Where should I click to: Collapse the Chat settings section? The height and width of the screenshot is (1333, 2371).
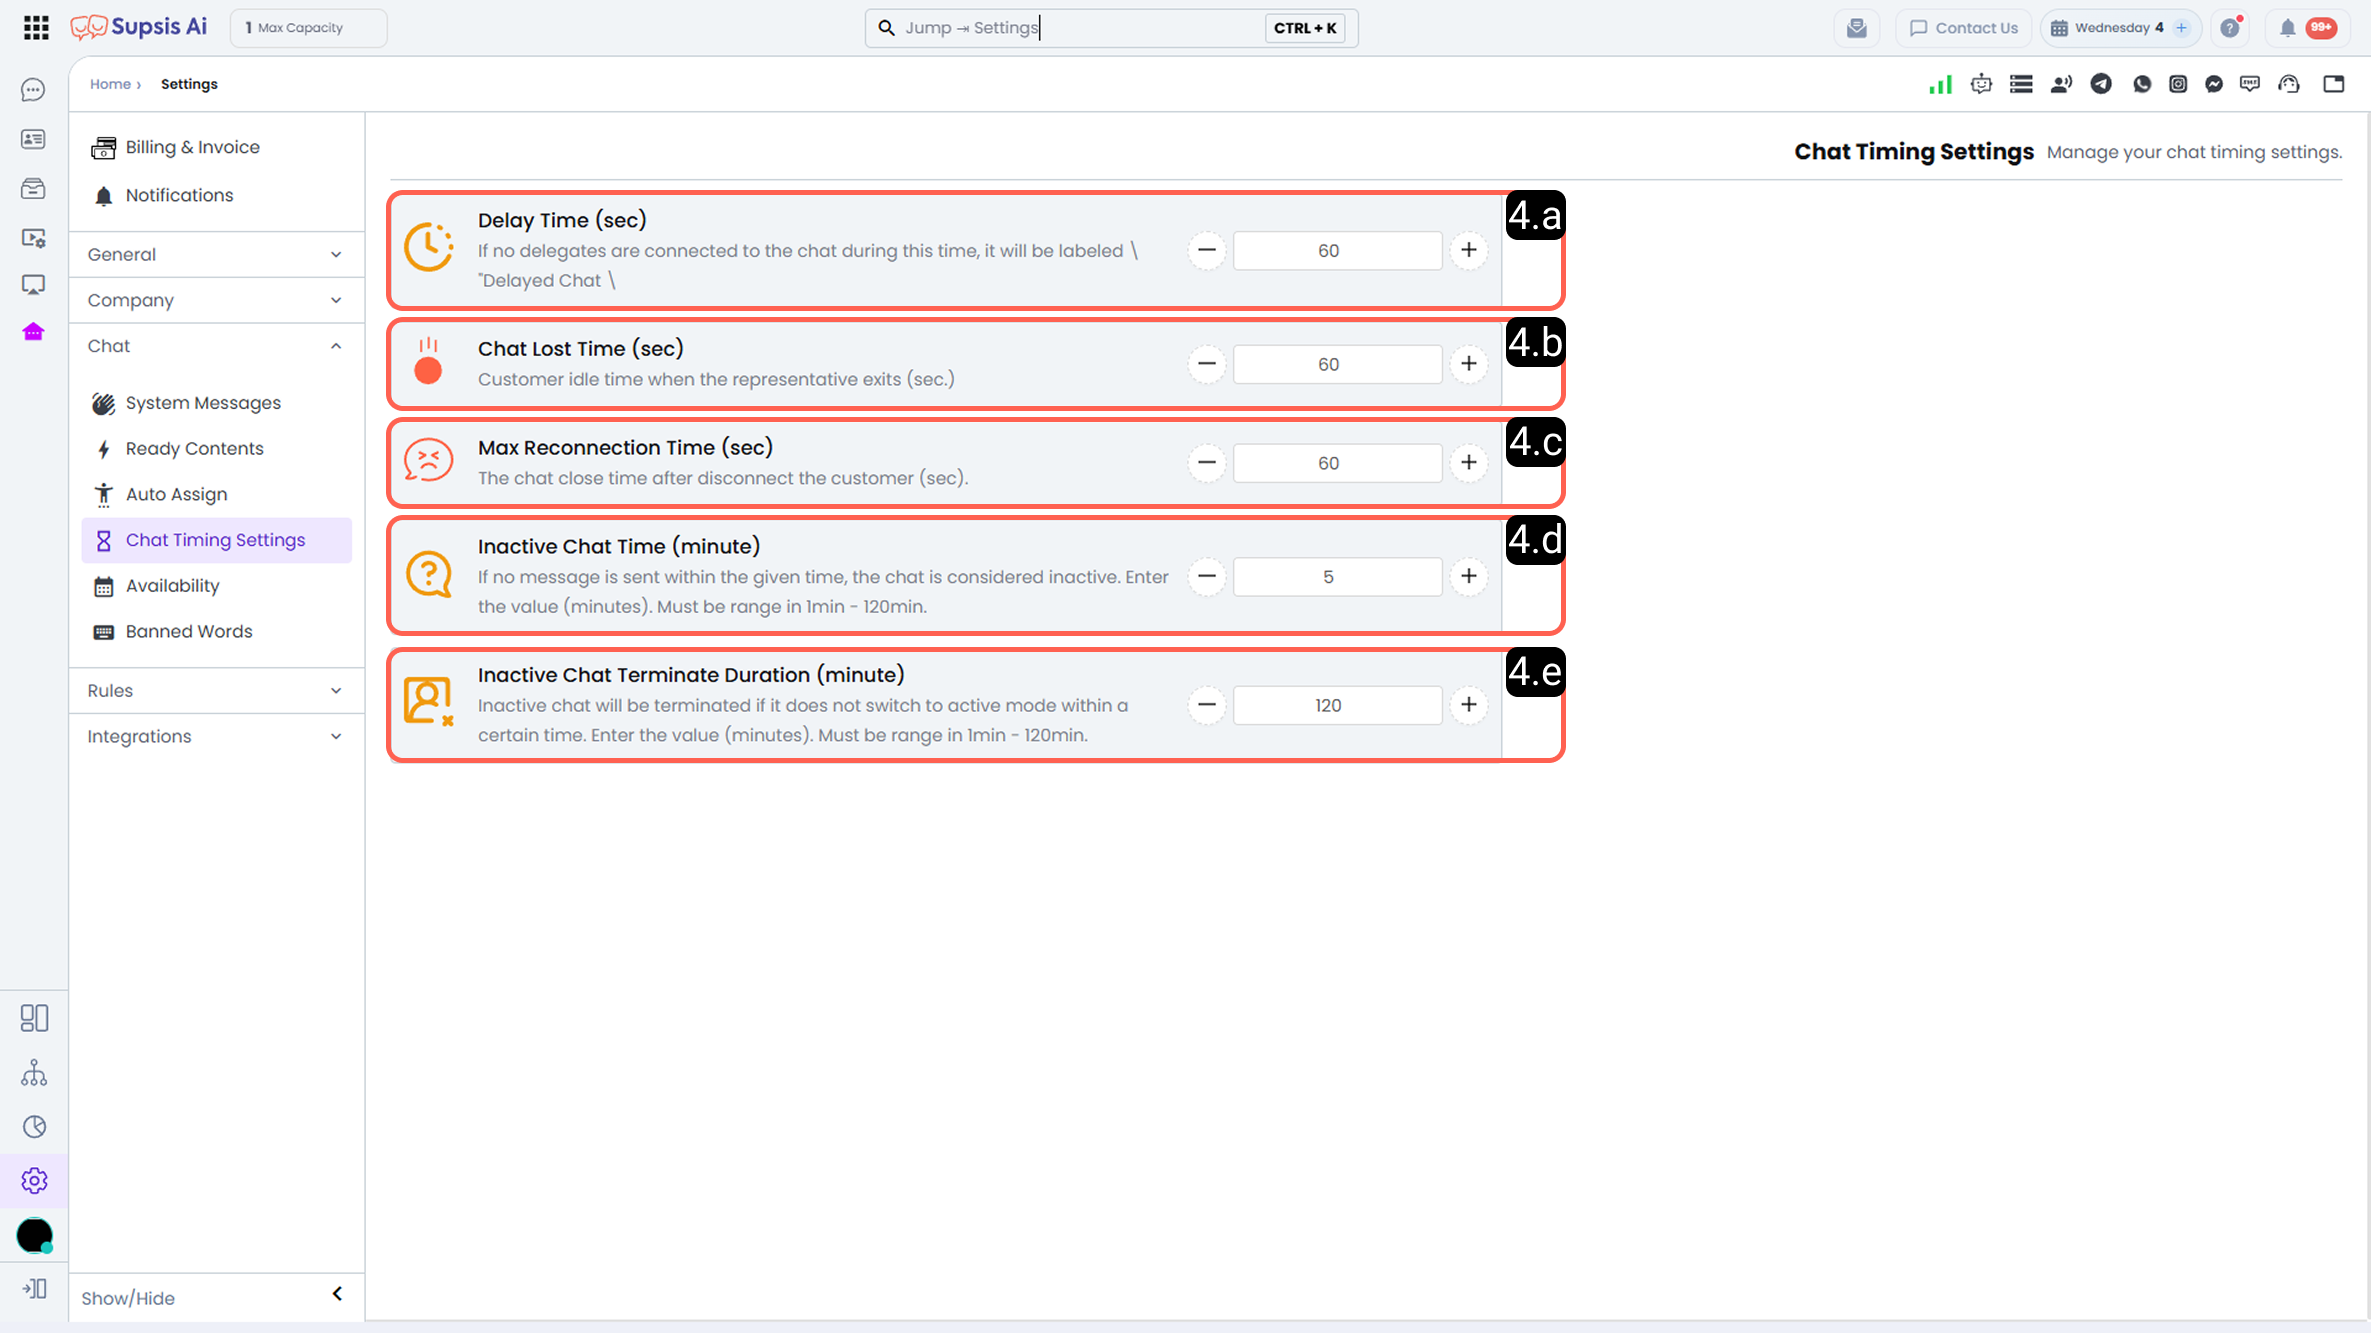point(216,346)
